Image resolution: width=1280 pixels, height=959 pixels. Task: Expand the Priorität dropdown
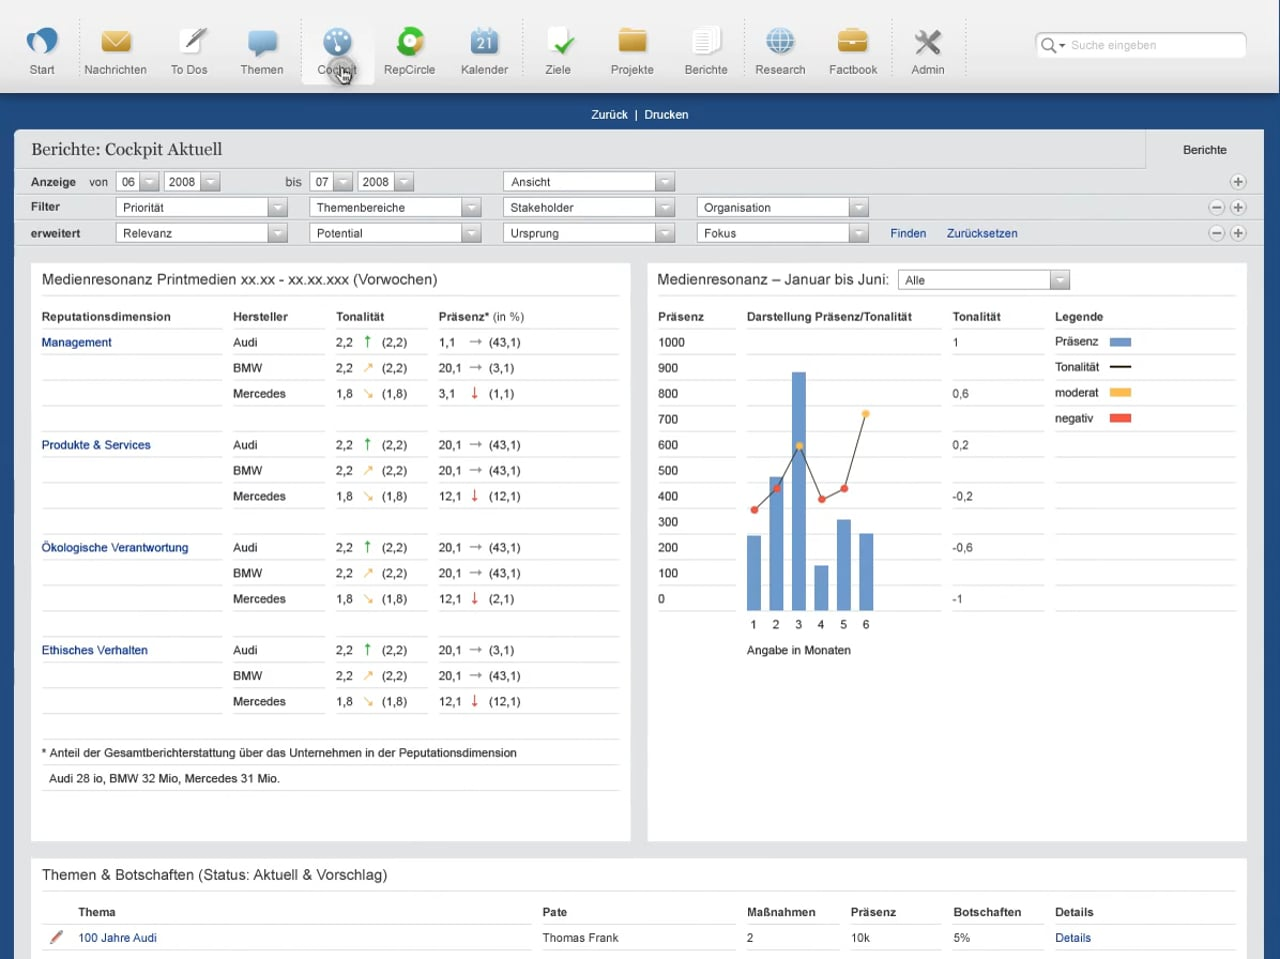[277, 208]
